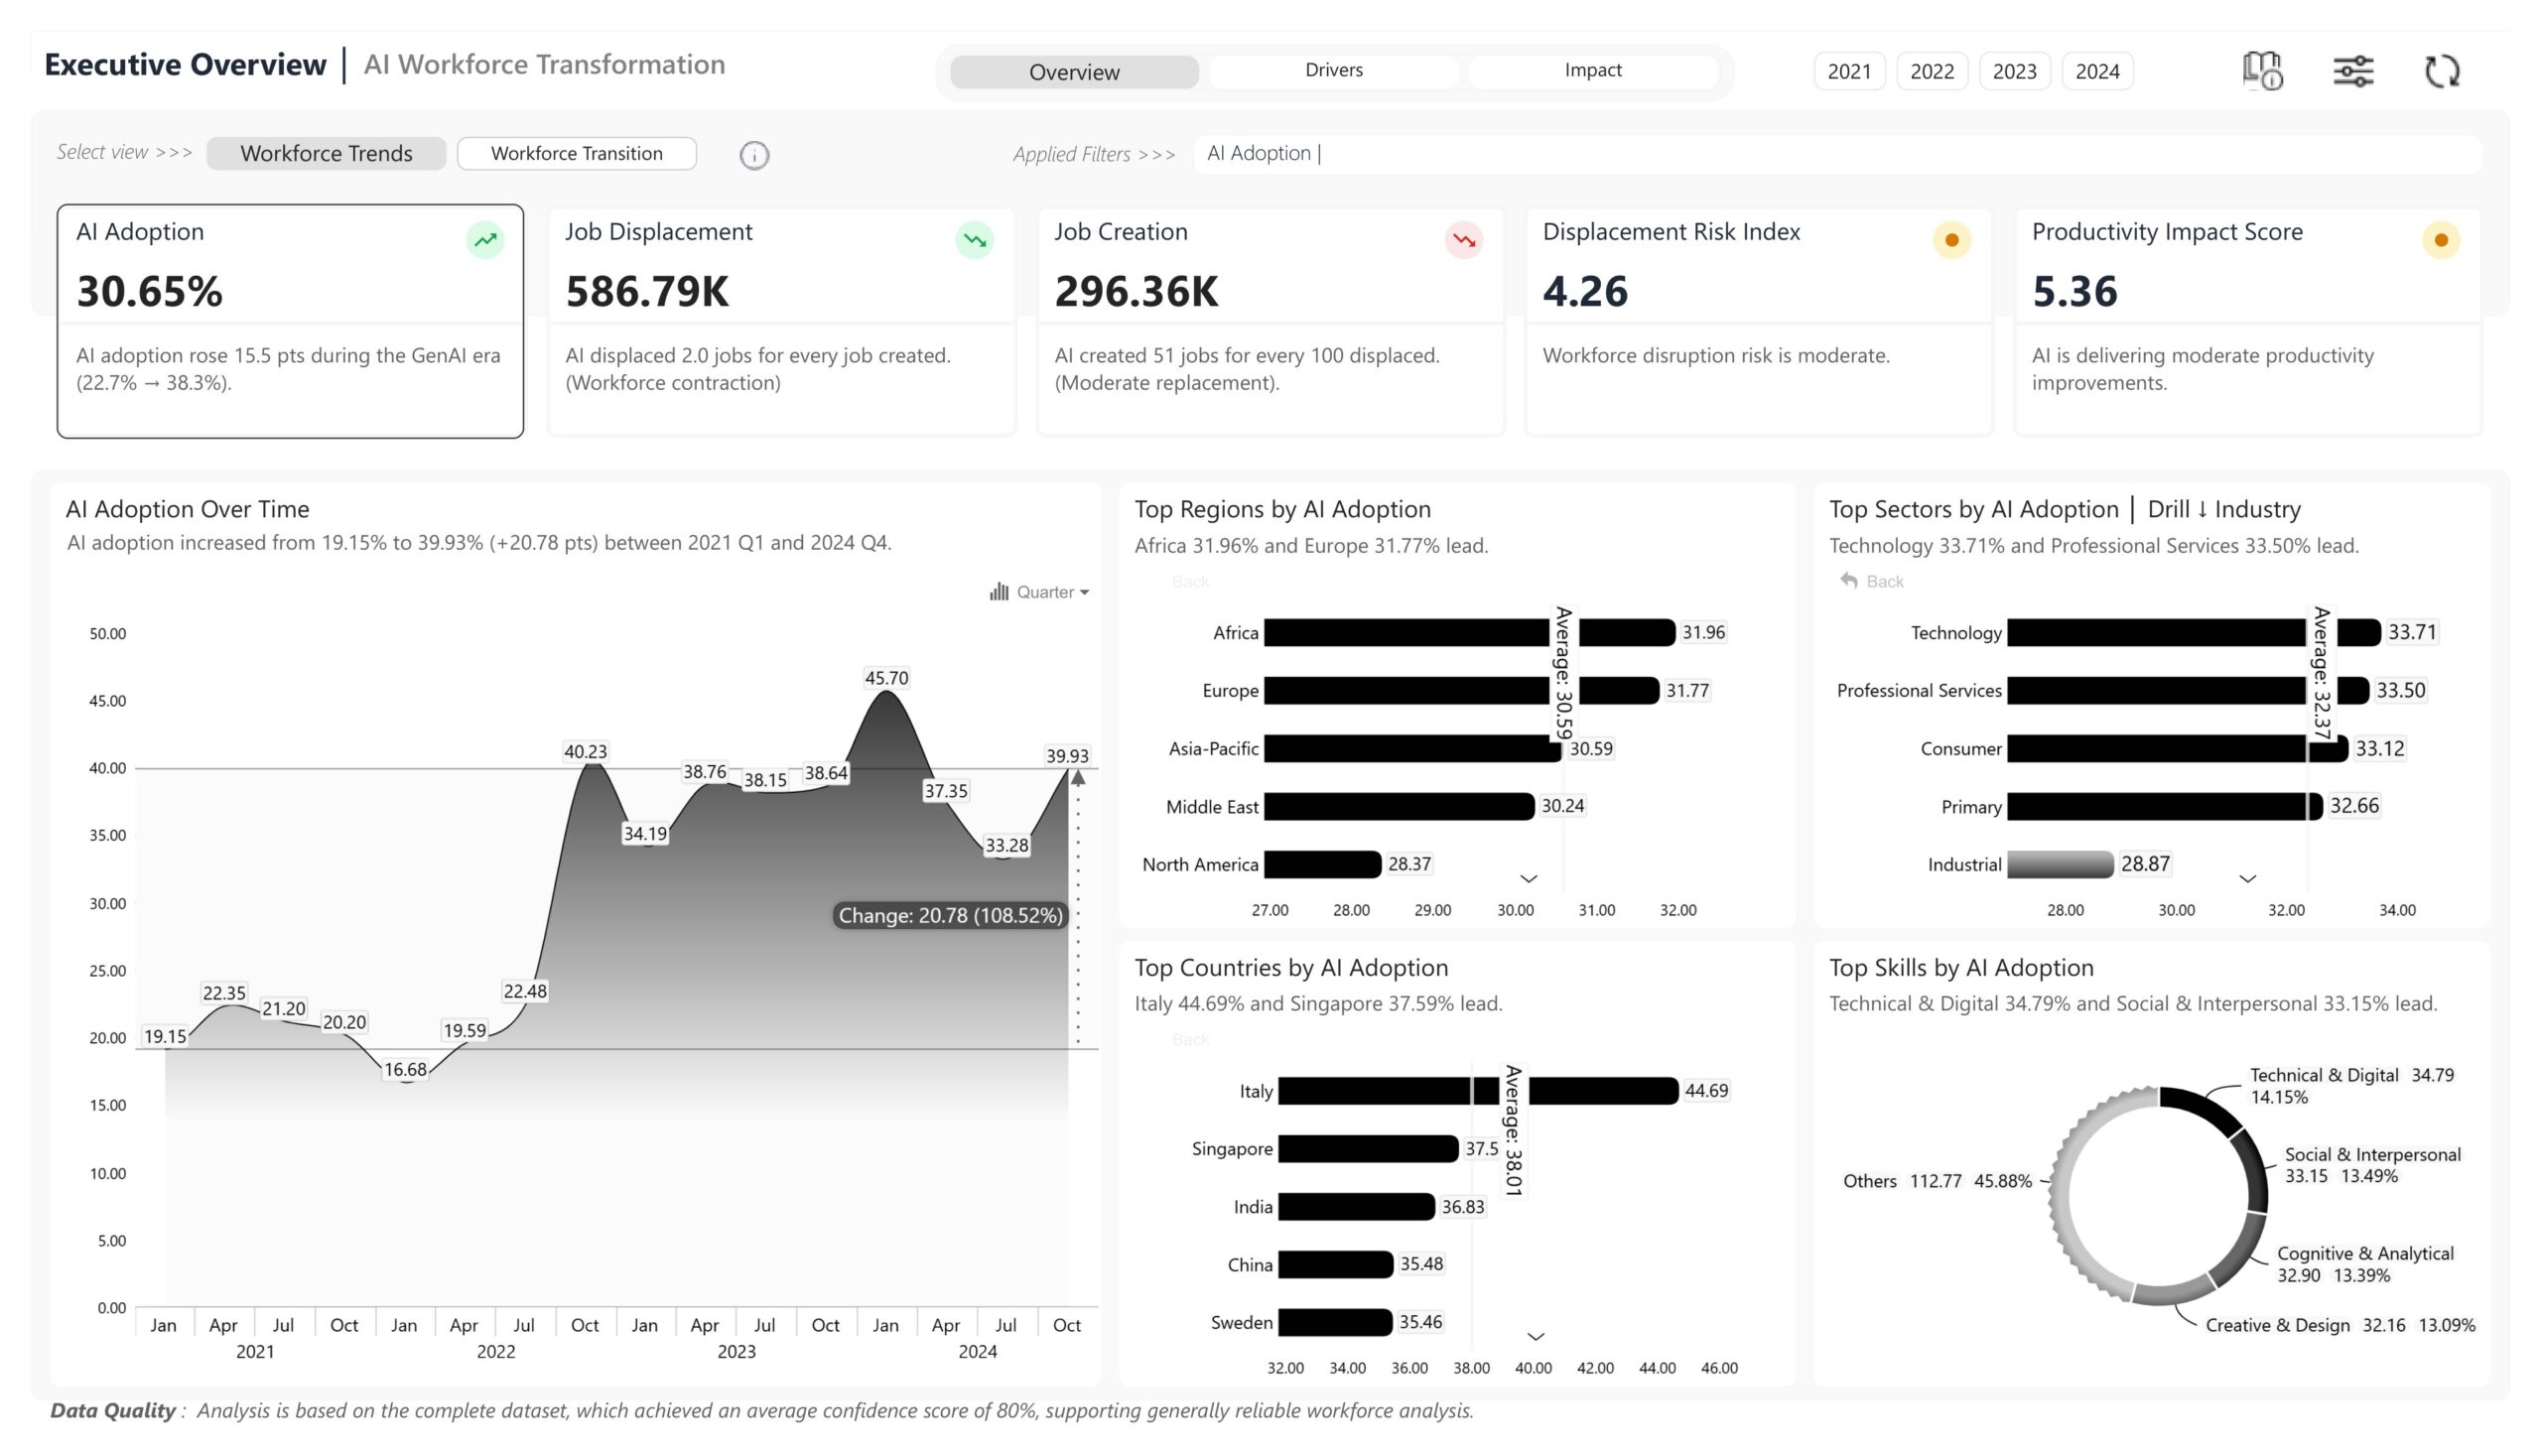Click the red downward trend icon on Job Creation
The image size is (2541, 1456).
(1463, 240)
